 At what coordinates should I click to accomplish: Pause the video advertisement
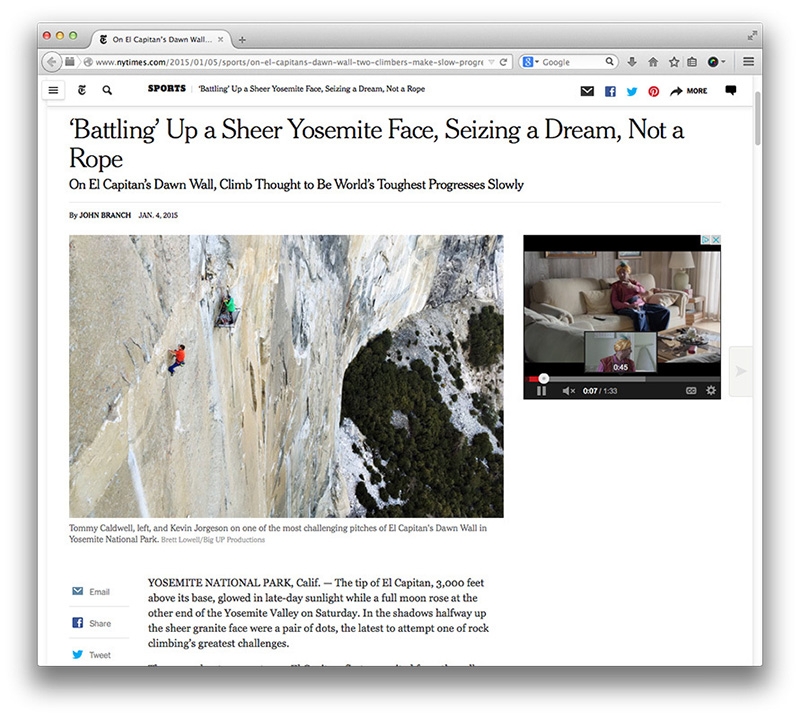pyautogui.click(x=541, y=391)
